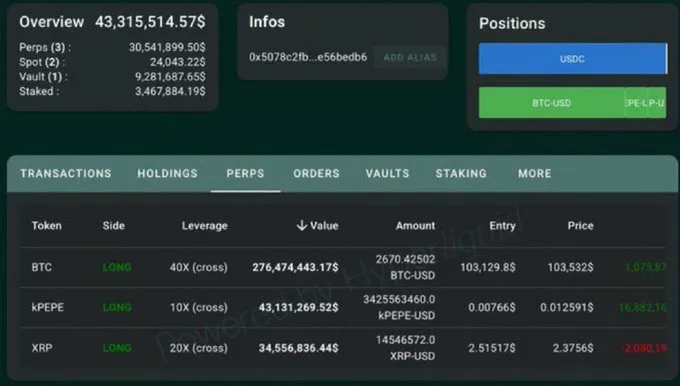Click the Perps (3) overview line
Image resolution: width=680 pixels, height=386 pixels.
coord(112,47)
